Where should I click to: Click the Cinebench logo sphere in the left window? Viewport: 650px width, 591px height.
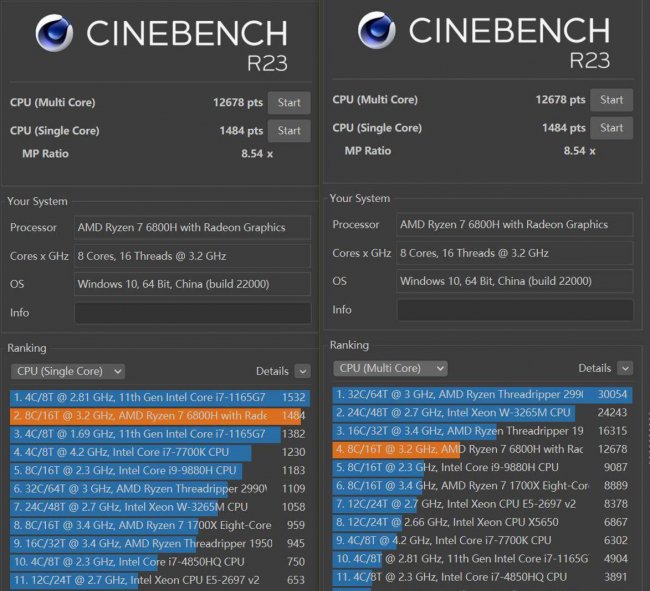point(54,33)
